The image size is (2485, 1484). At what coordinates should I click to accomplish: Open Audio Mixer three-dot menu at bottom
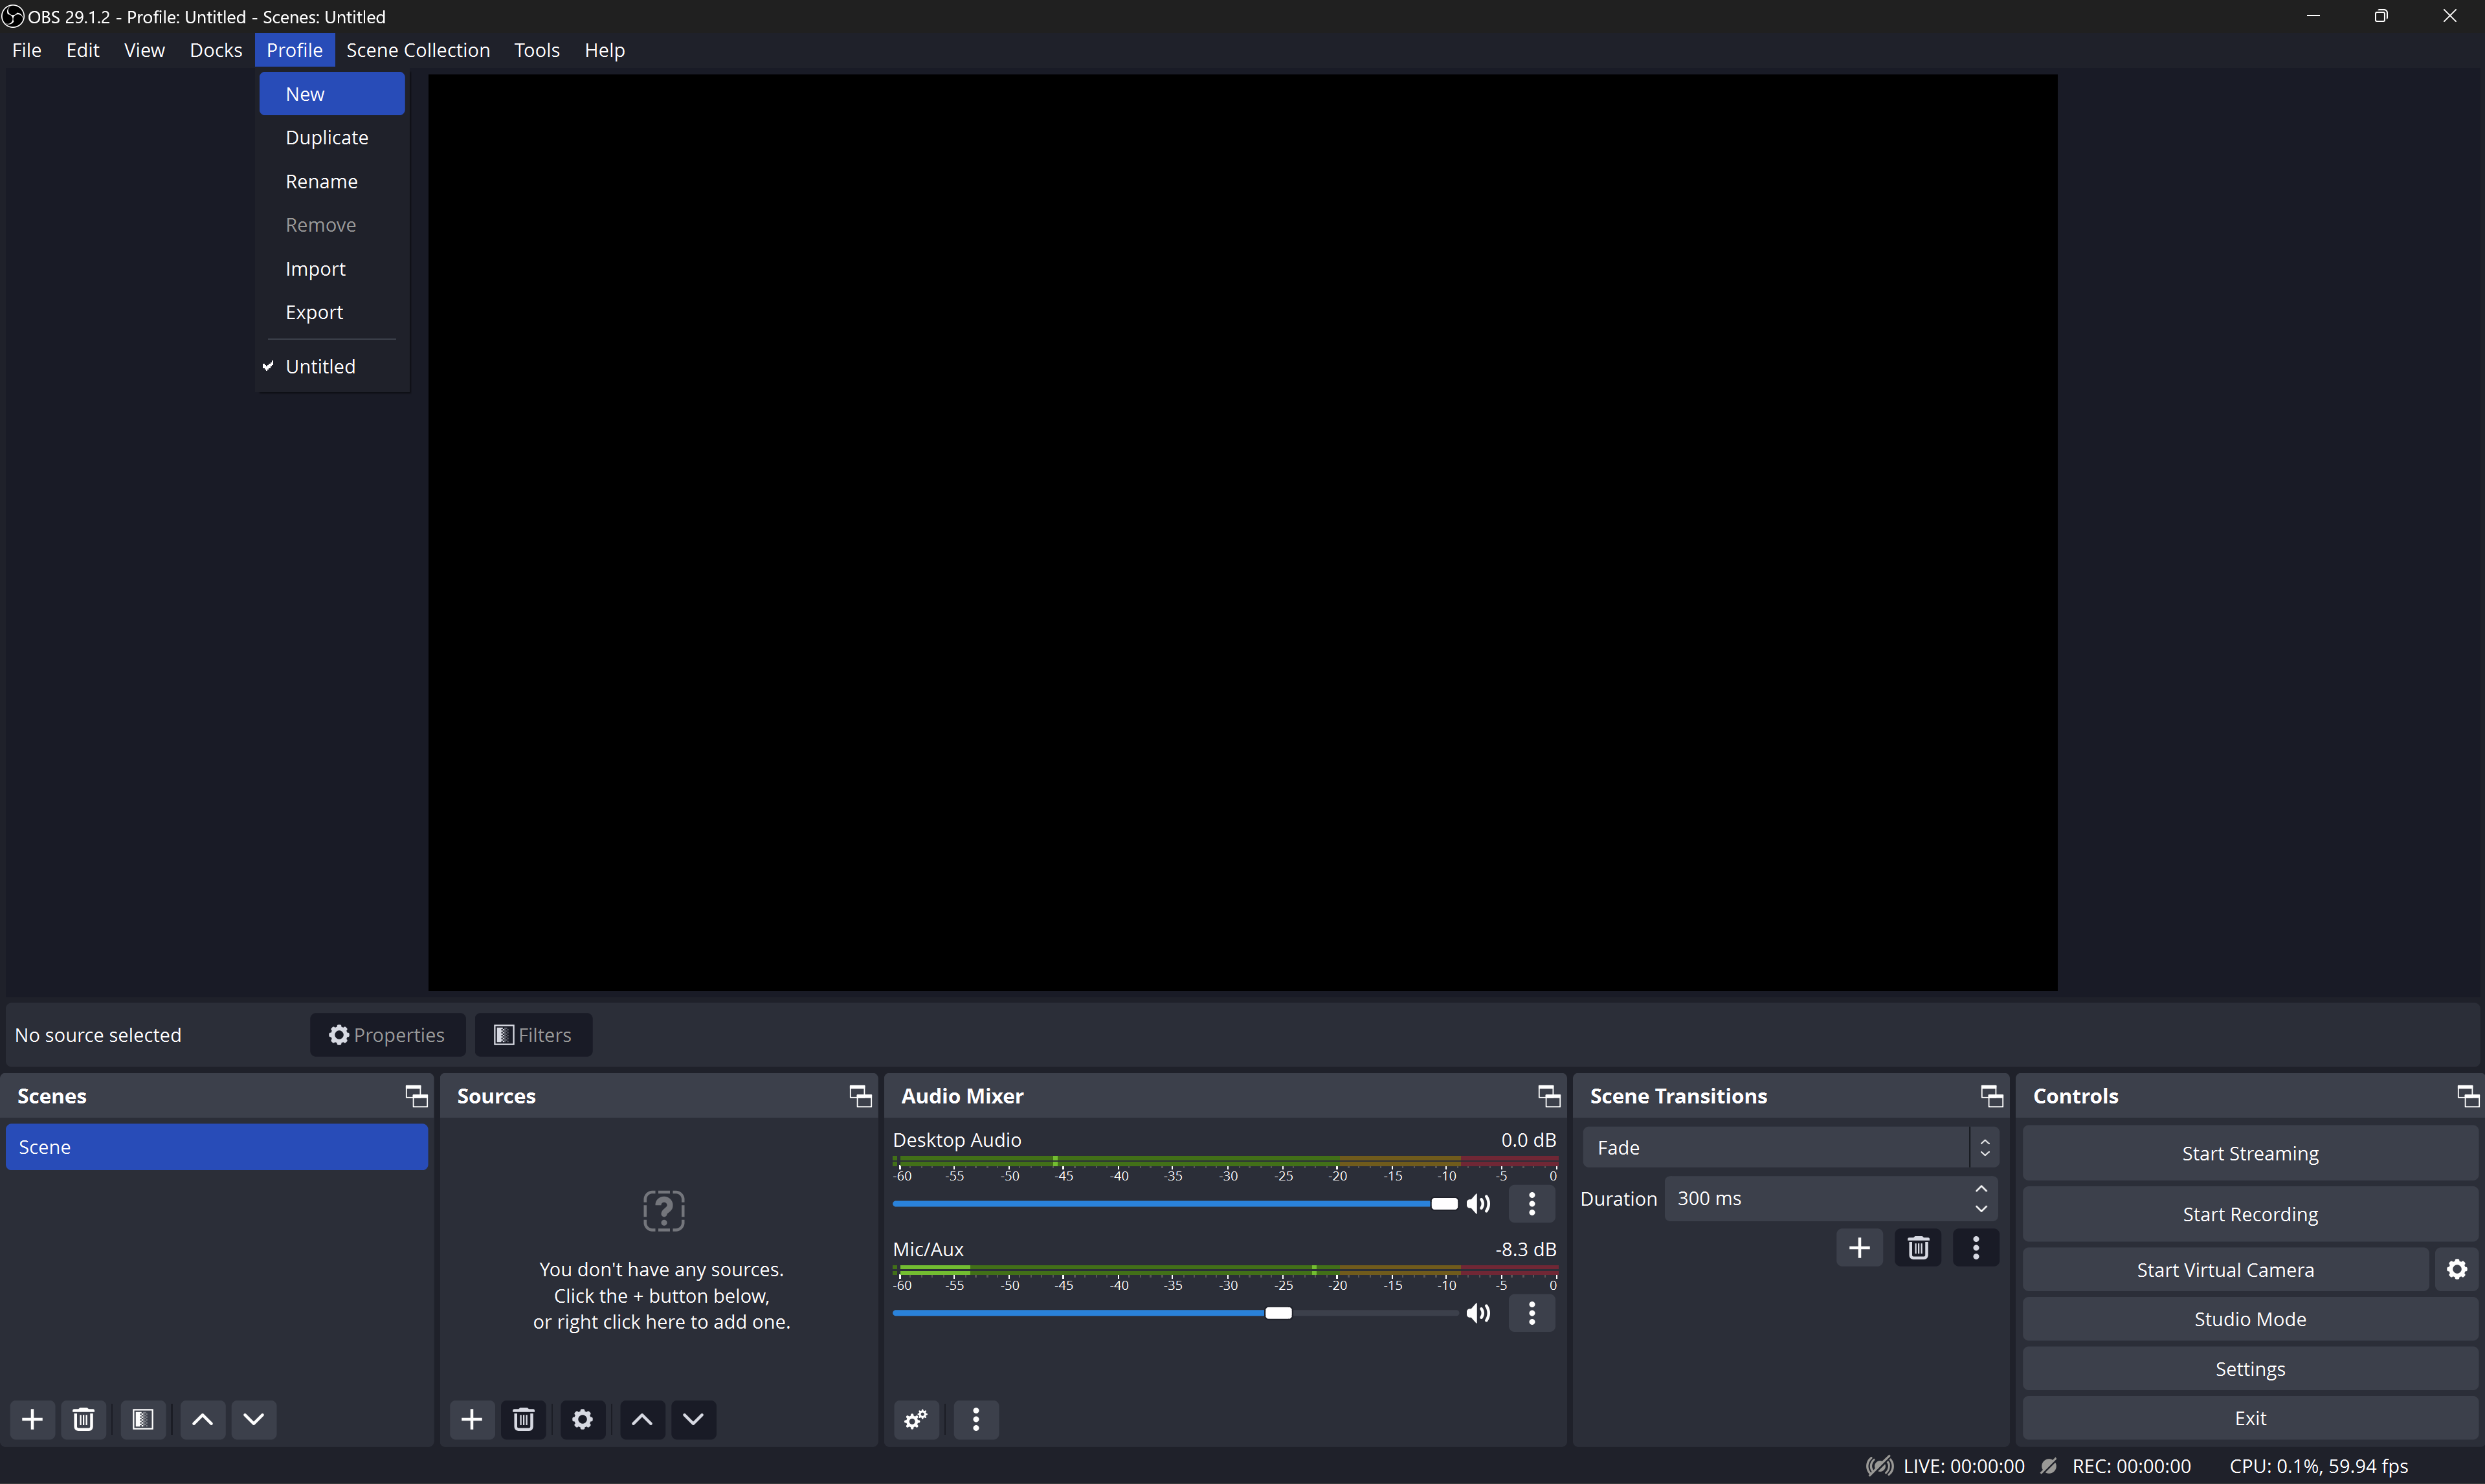point(976,1419)
